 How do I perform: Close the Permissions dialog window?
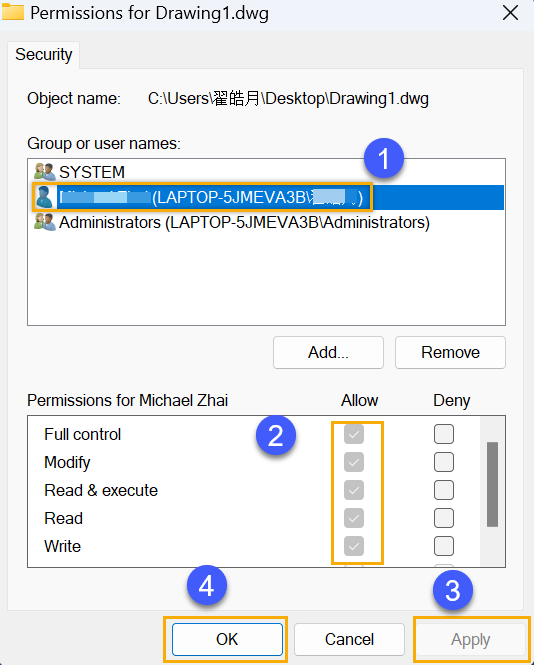click(510, 13)
